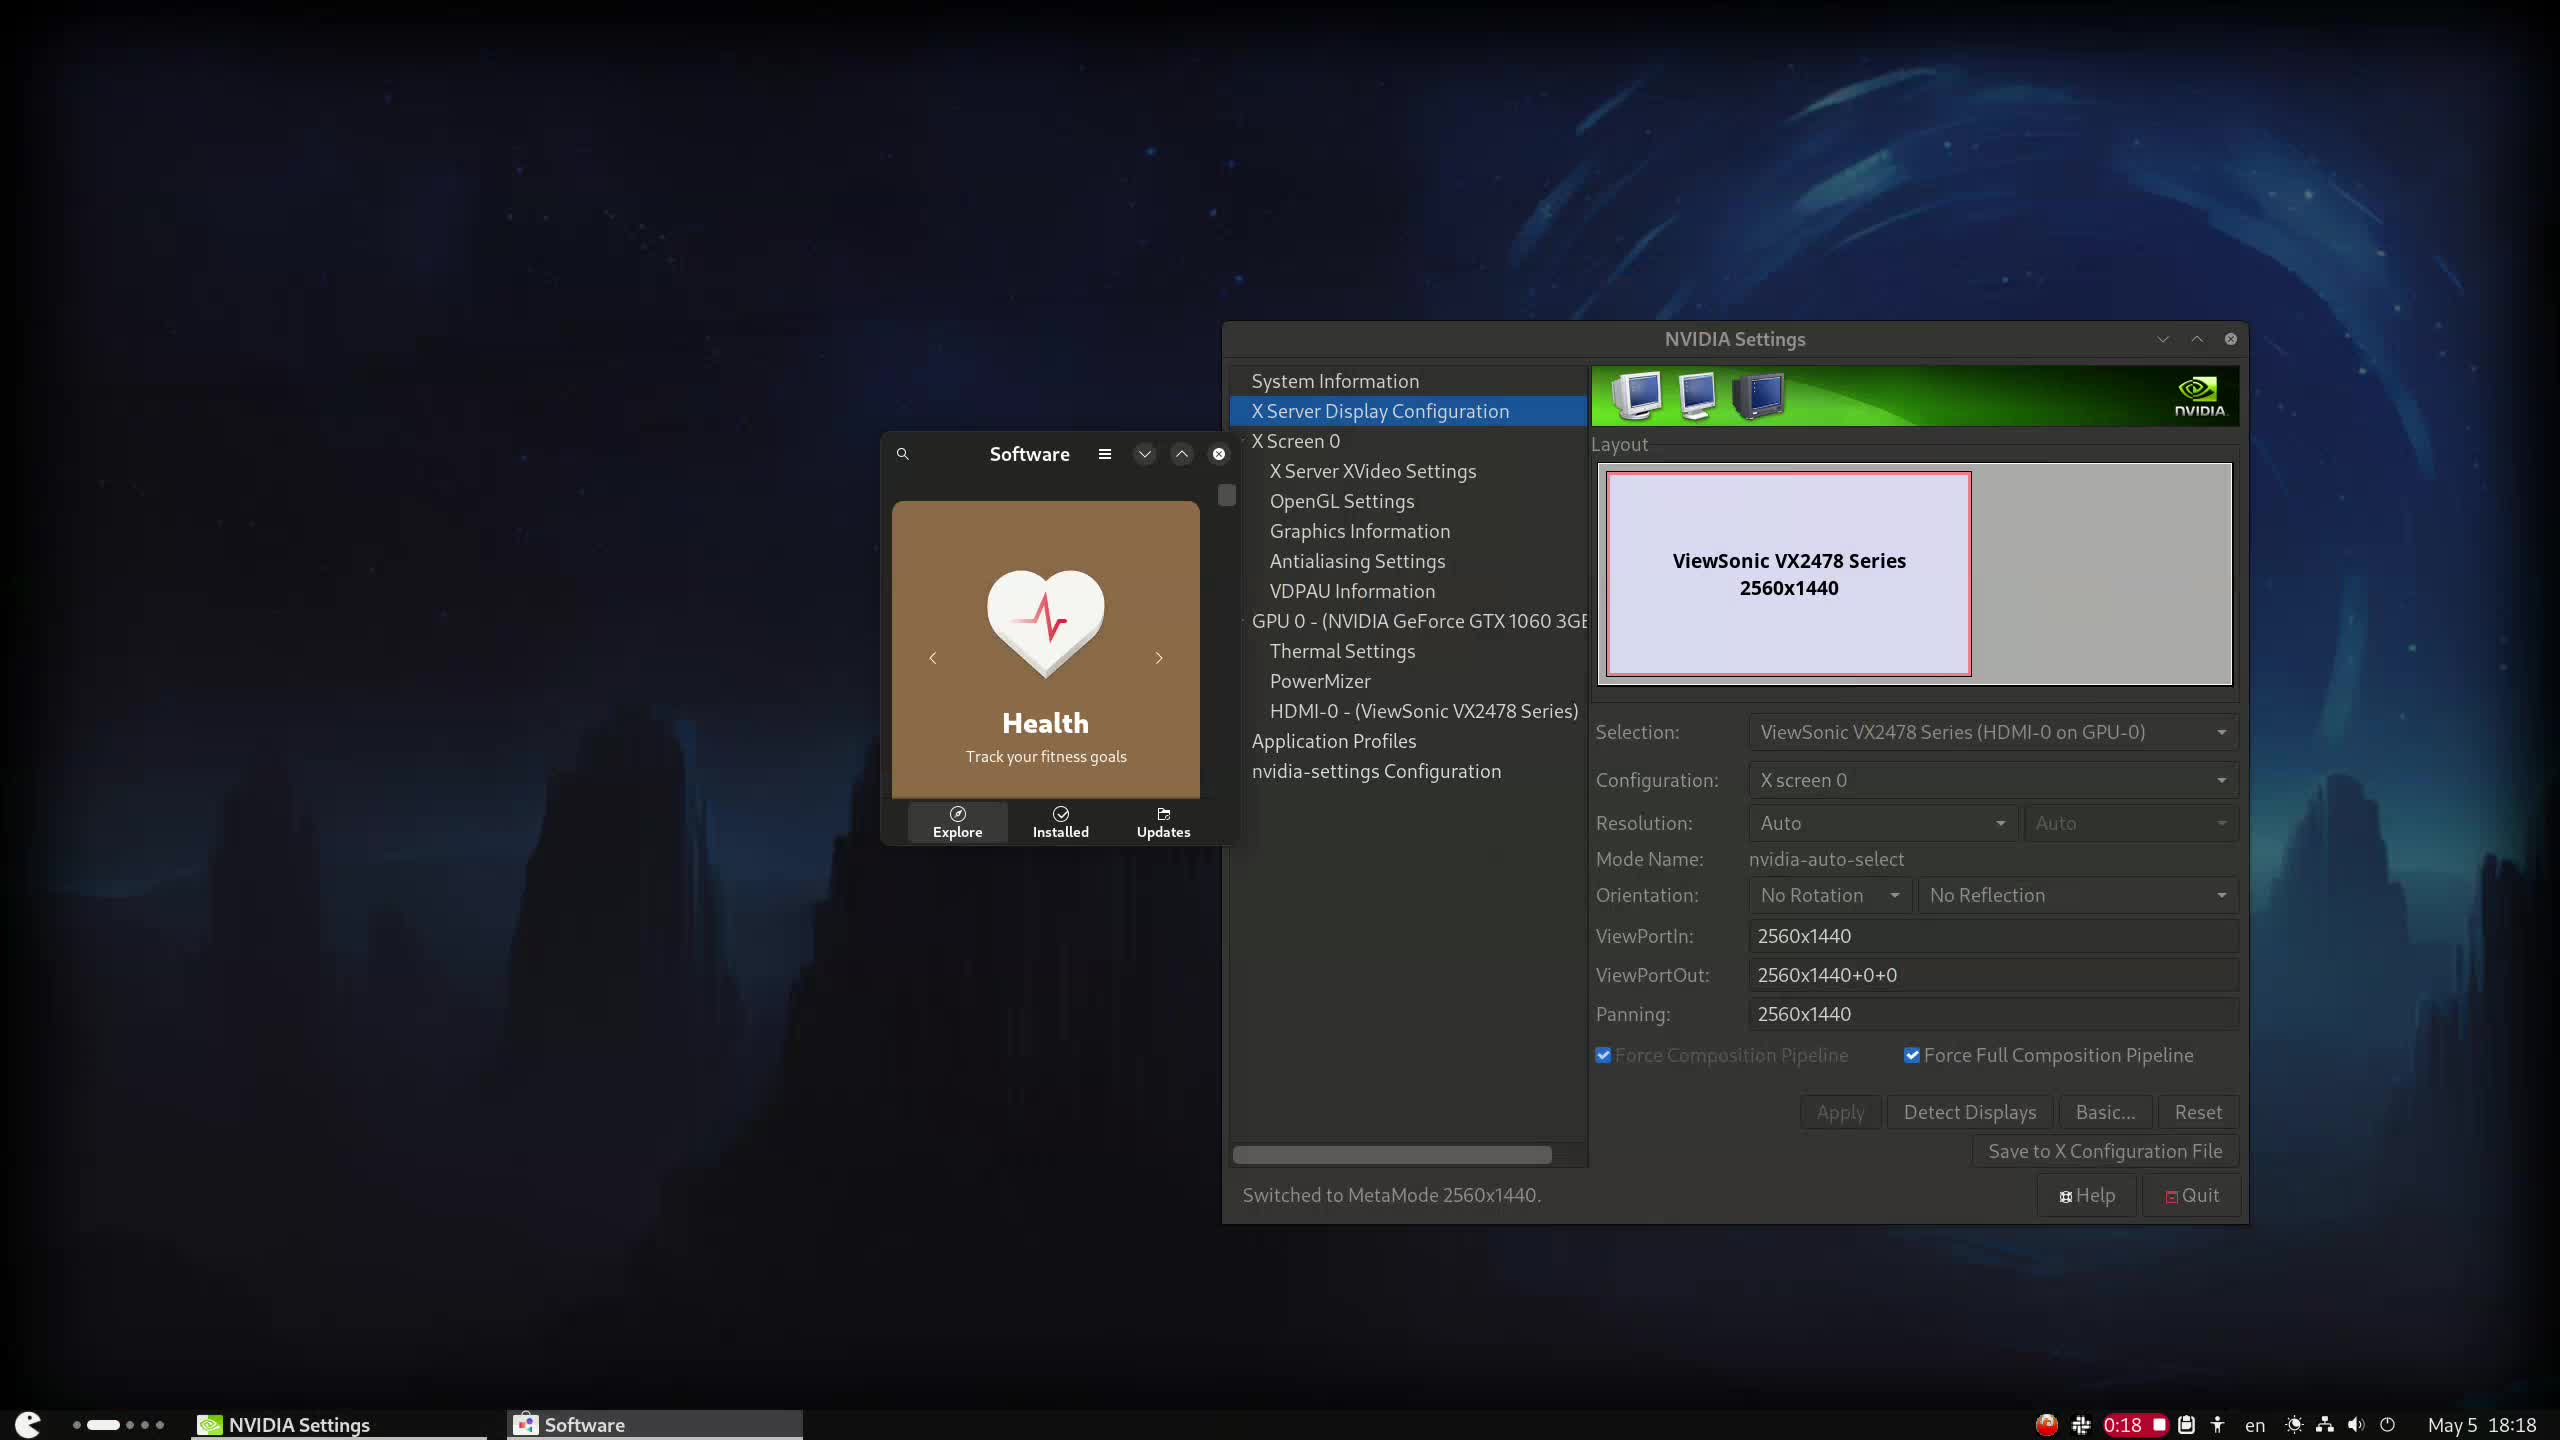The height and width of the screenshot is (1440, 2560).
Task: Open VDPAU Information page
Action: pos(1352,591)
